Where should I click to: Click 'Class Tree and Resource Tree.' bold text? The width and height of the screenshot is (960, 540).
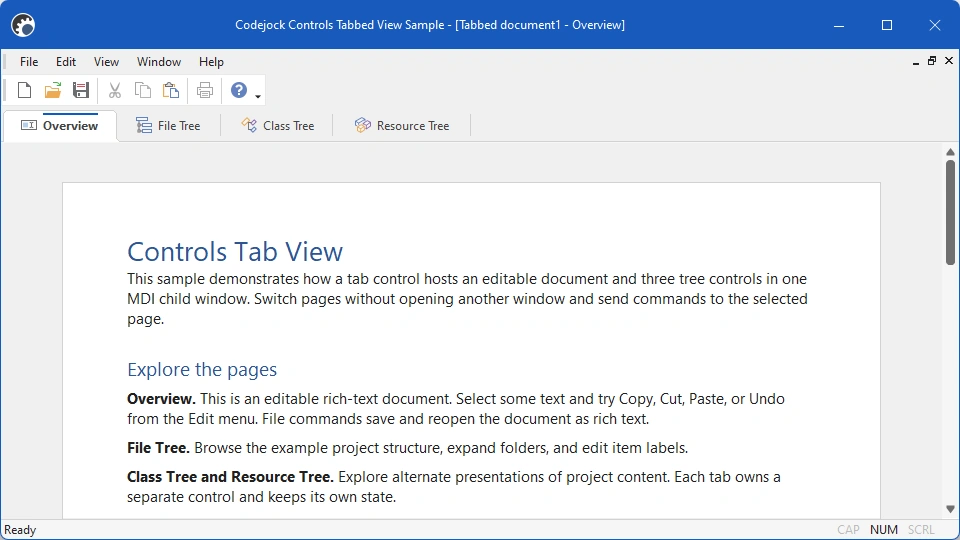click(230, 477)
